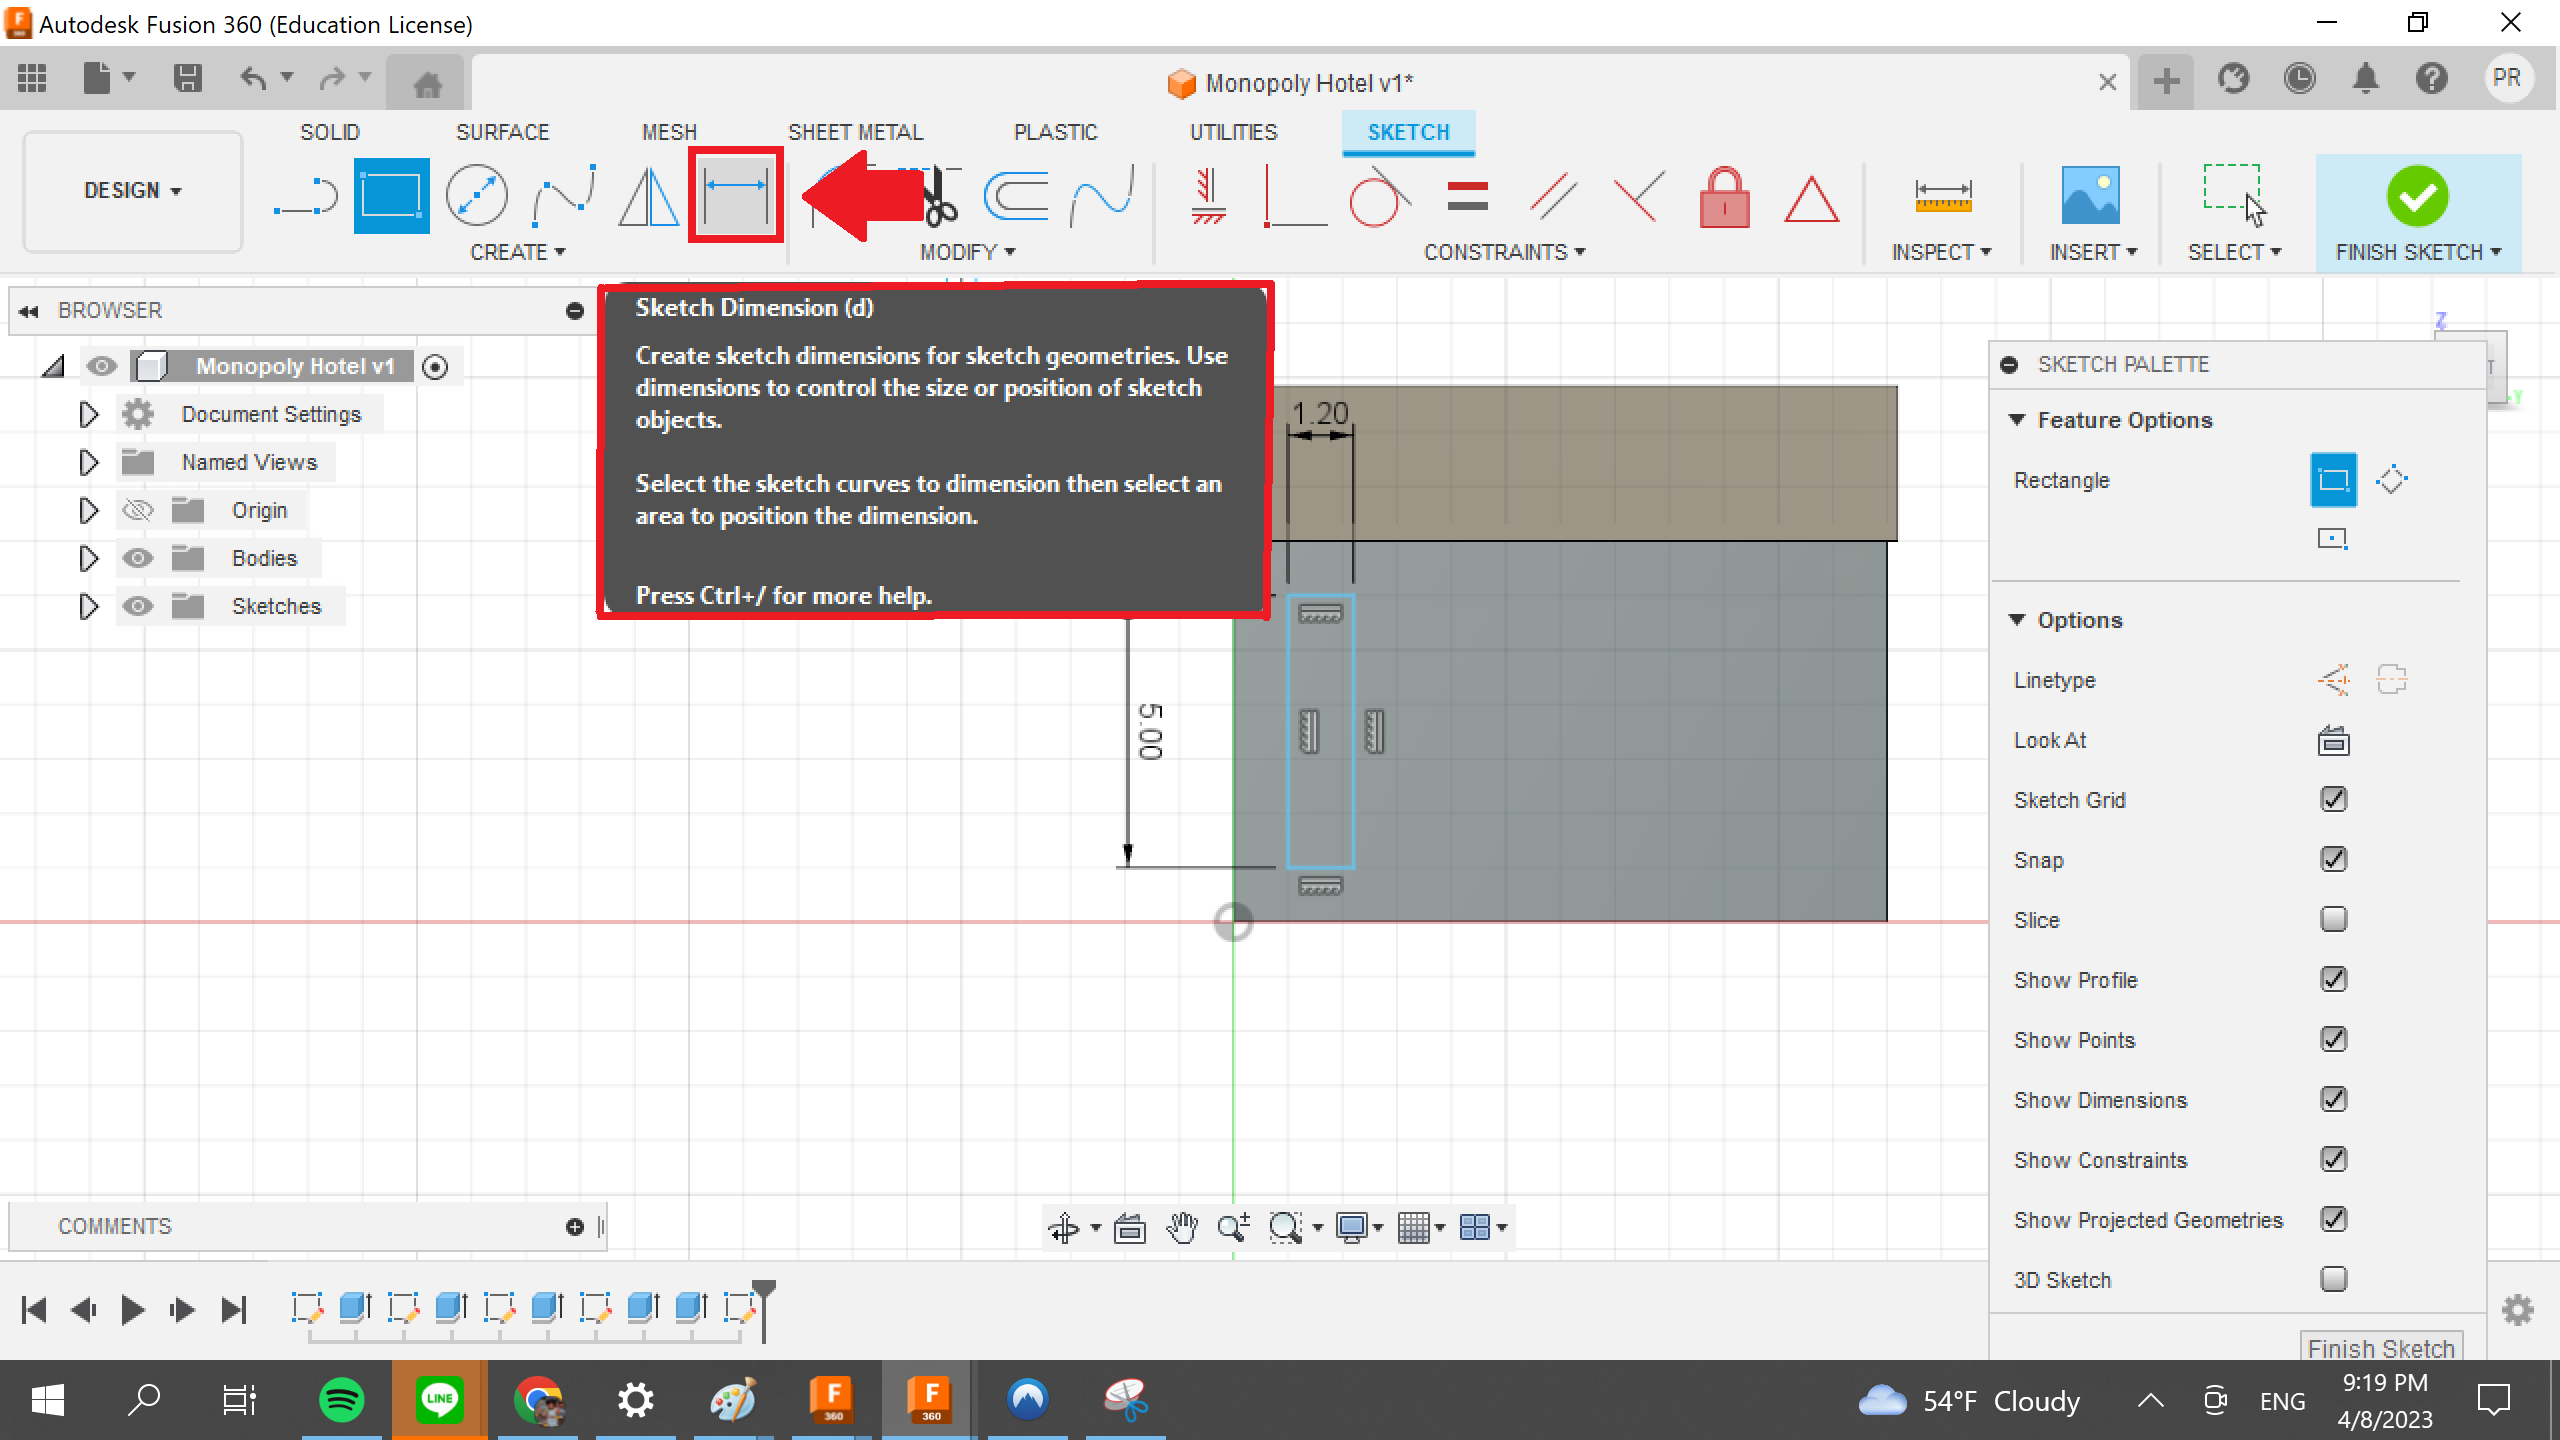Hide the Bodies folder with its eye toggle
This screenshot has width=2560, height=1440.
coord(138,558)
